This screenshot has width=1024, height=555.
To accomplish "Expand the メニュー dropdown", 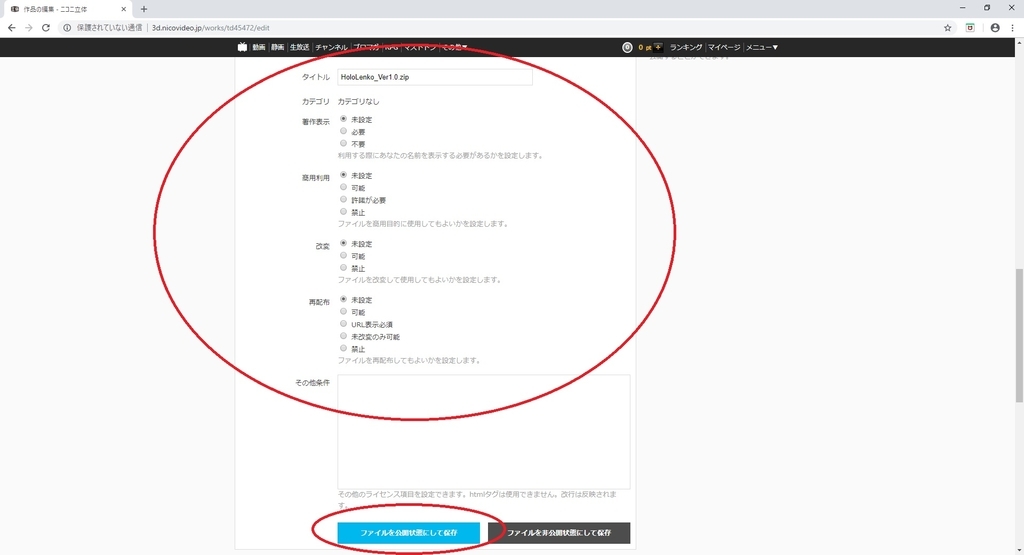I will [762, 47].
